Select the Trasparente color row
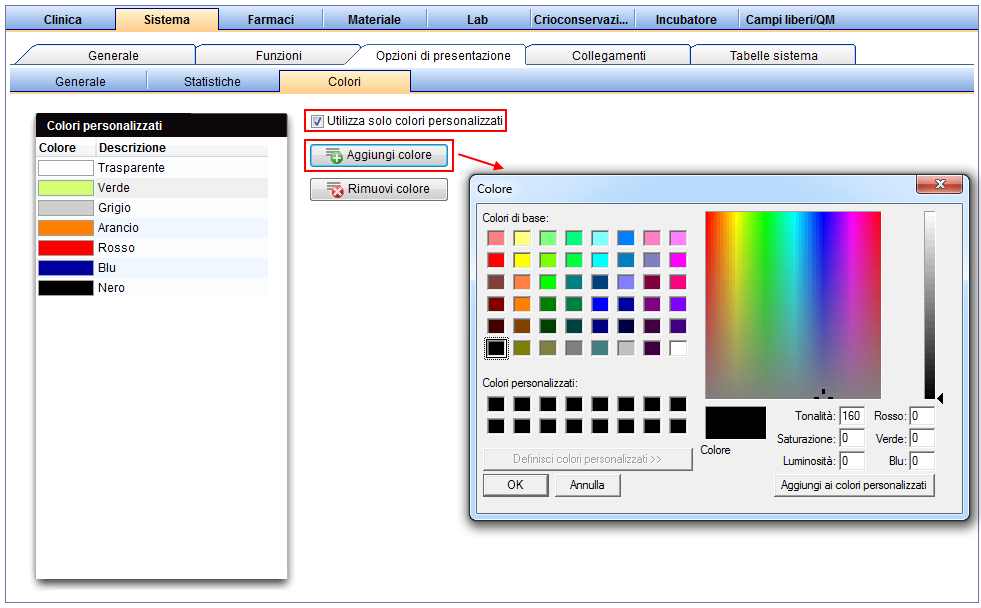Image resolution: width=981 pixels, height=608 pixels. point(153,168)
